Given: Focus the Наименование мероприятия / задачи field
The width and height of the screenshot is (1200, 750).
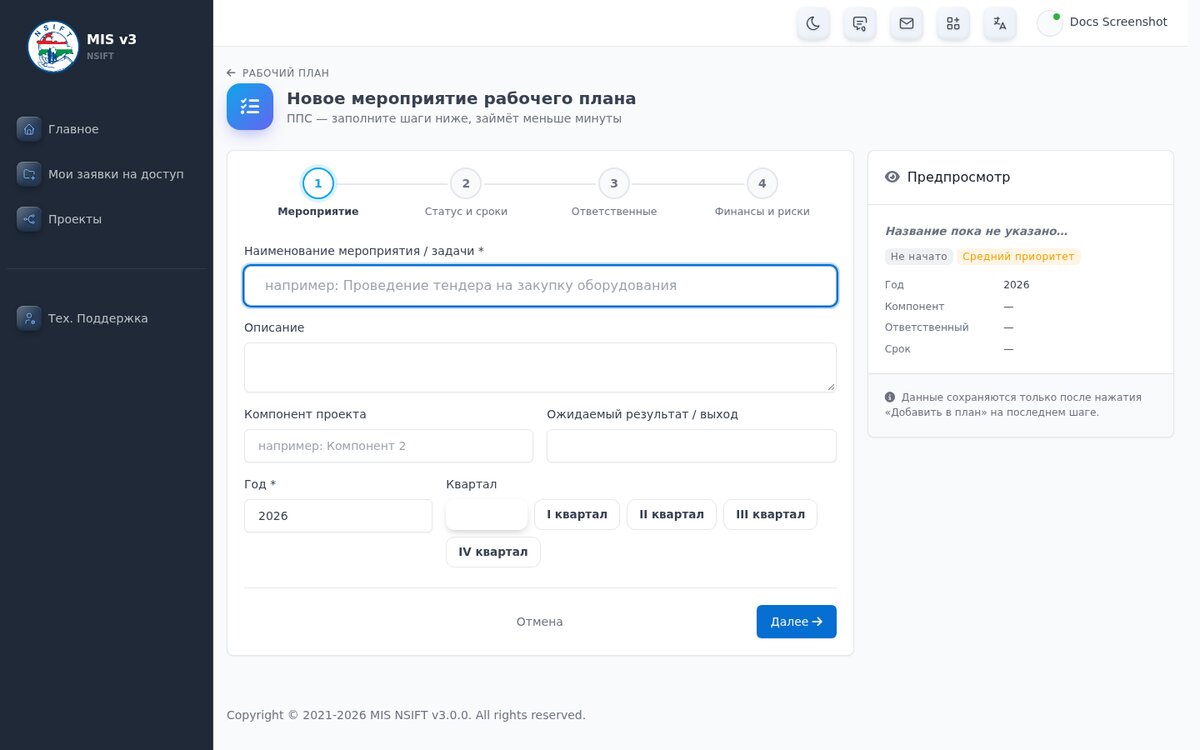Looking at the screenshot, I should point(540,285).
